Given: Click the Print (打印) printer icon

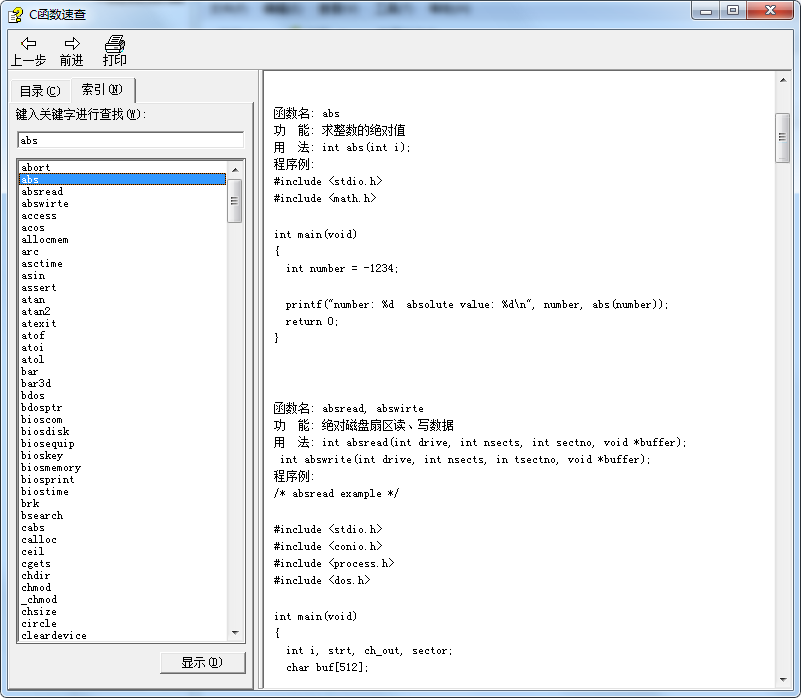Looking at the screenshot, I should click(x=115, y=43).
